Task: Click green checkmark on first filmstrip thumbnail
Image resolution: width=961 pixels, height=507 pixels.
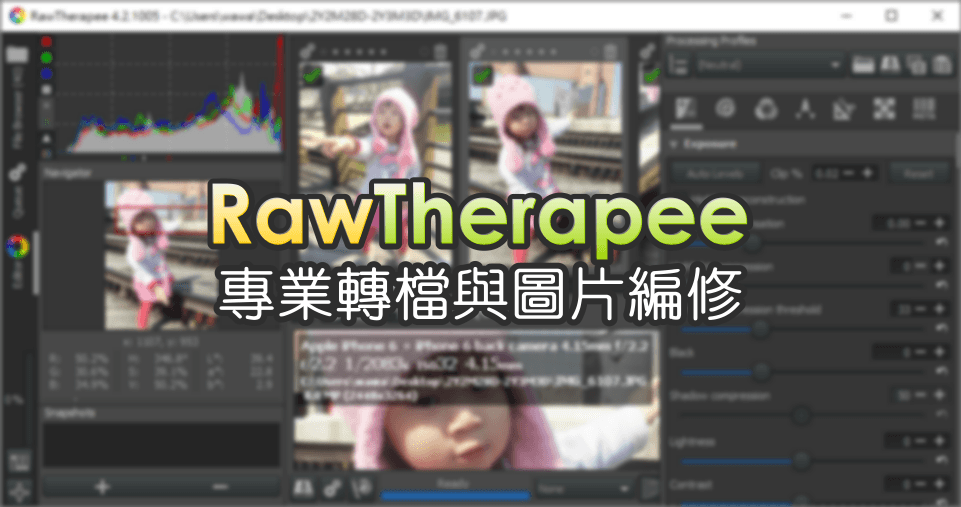Action: pos(312,75)
